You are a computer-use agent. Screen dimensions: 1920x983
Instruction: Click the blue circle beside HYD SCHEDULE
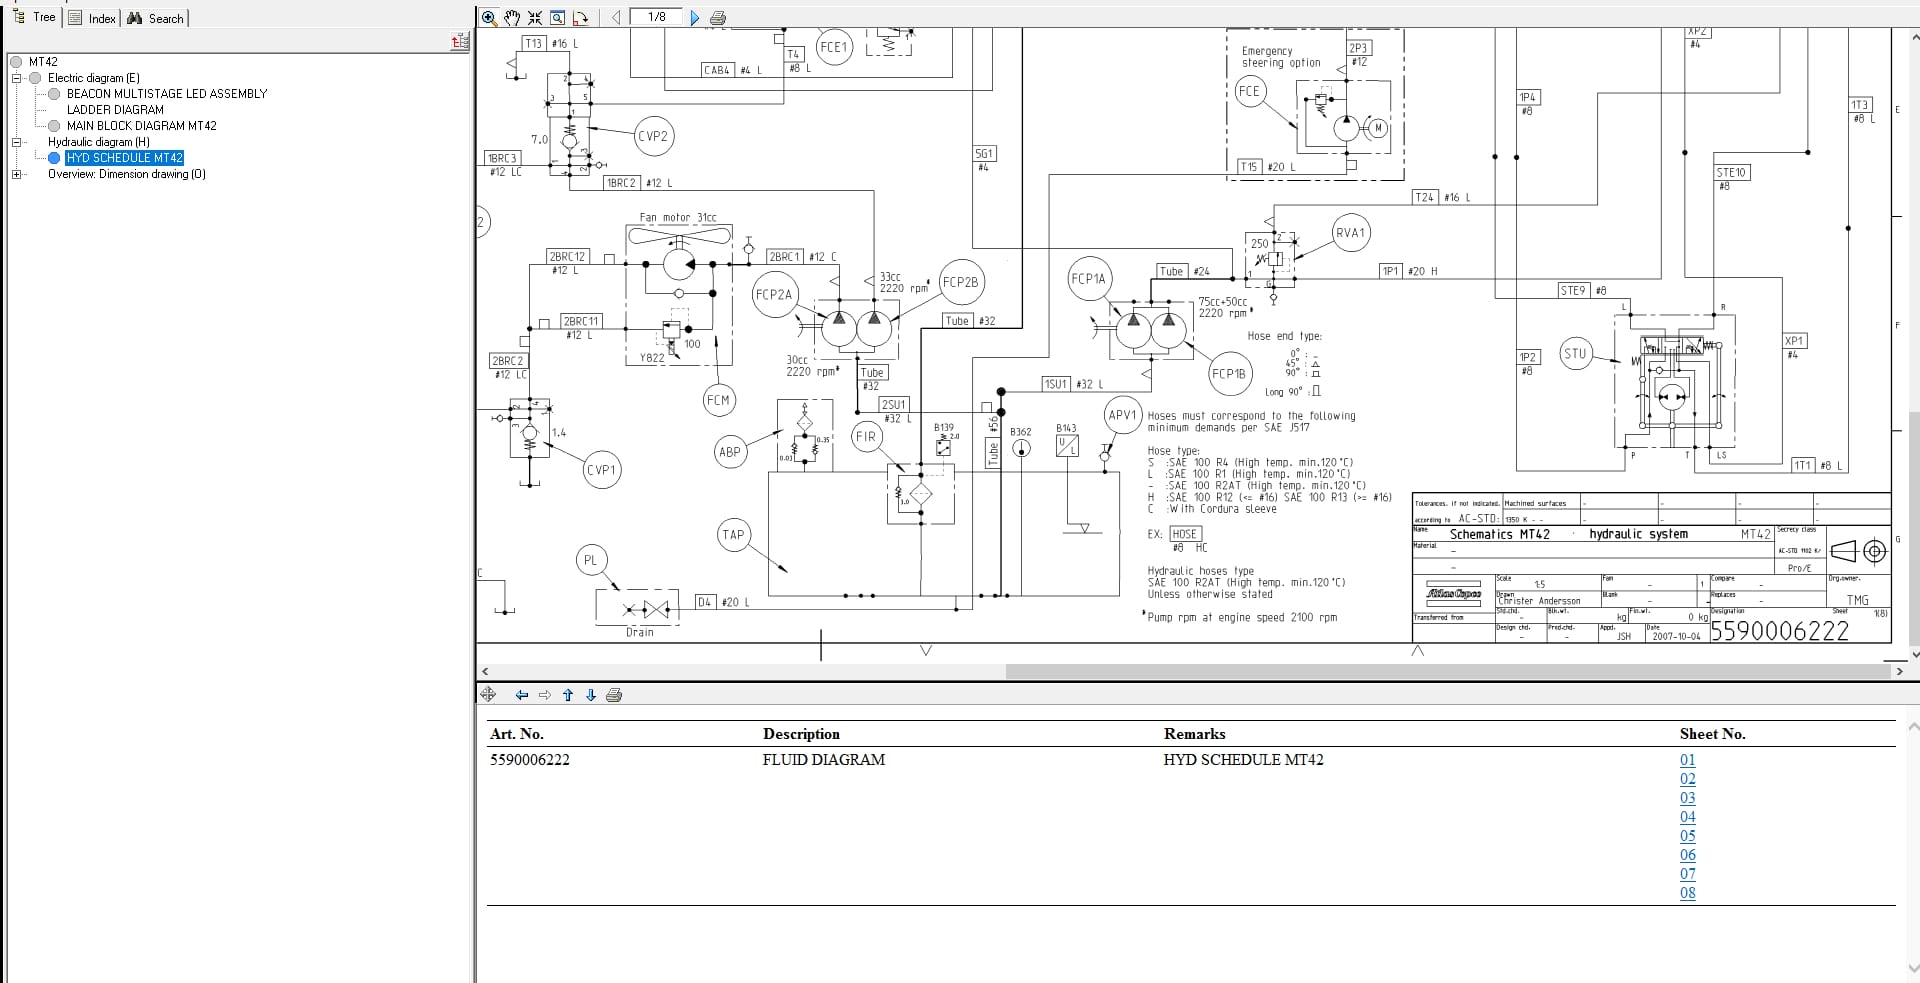tap(54, 158)
